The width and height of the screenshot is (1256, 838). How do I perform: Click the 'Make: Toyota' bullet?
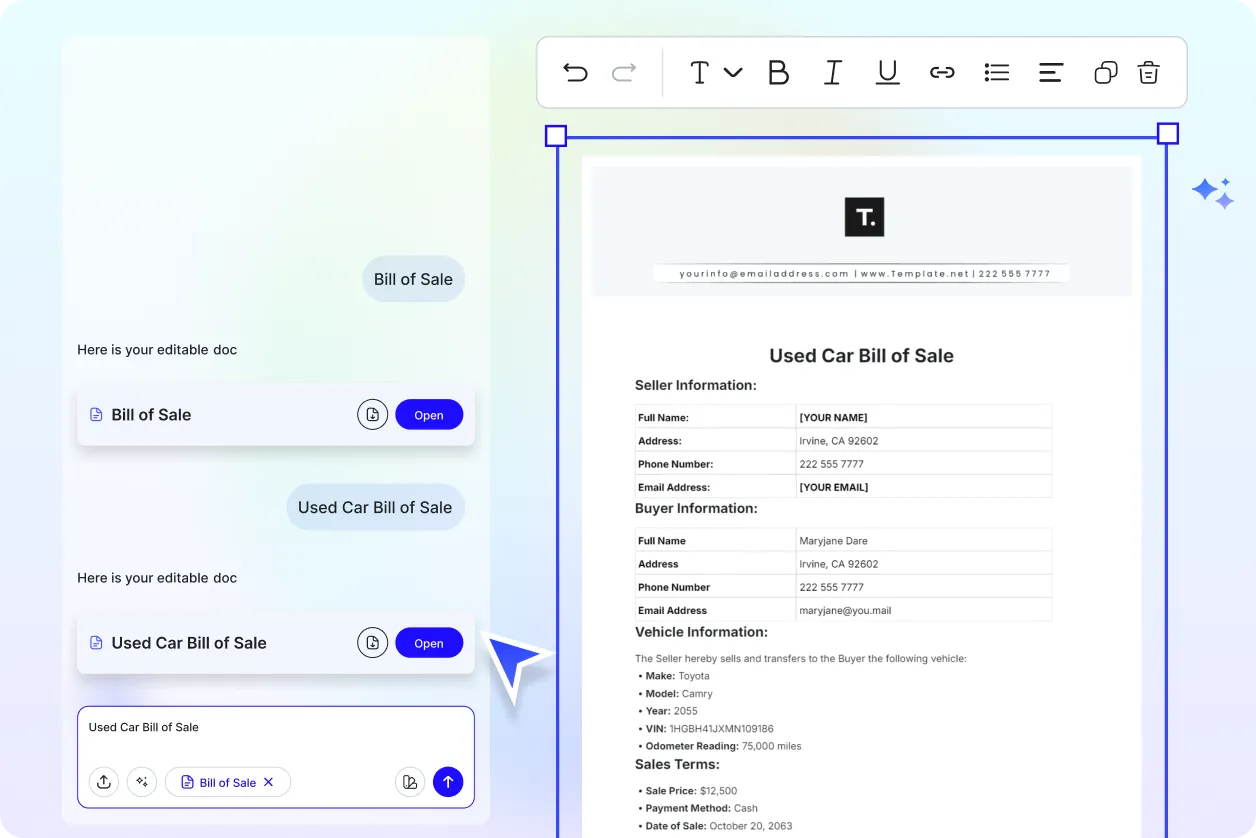[x=674, y=676]
